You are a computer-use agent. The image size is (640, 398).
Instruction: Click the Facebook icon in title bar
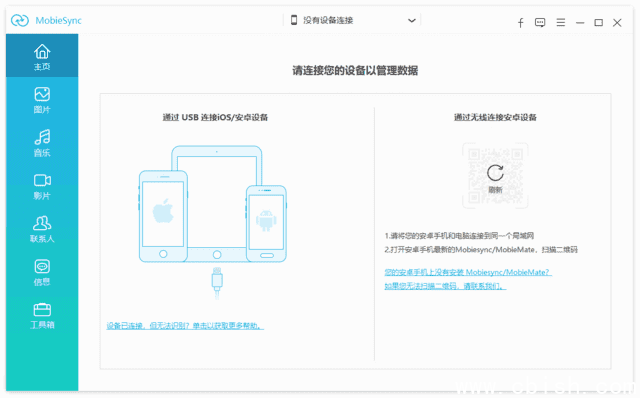(x=520, y=22)
